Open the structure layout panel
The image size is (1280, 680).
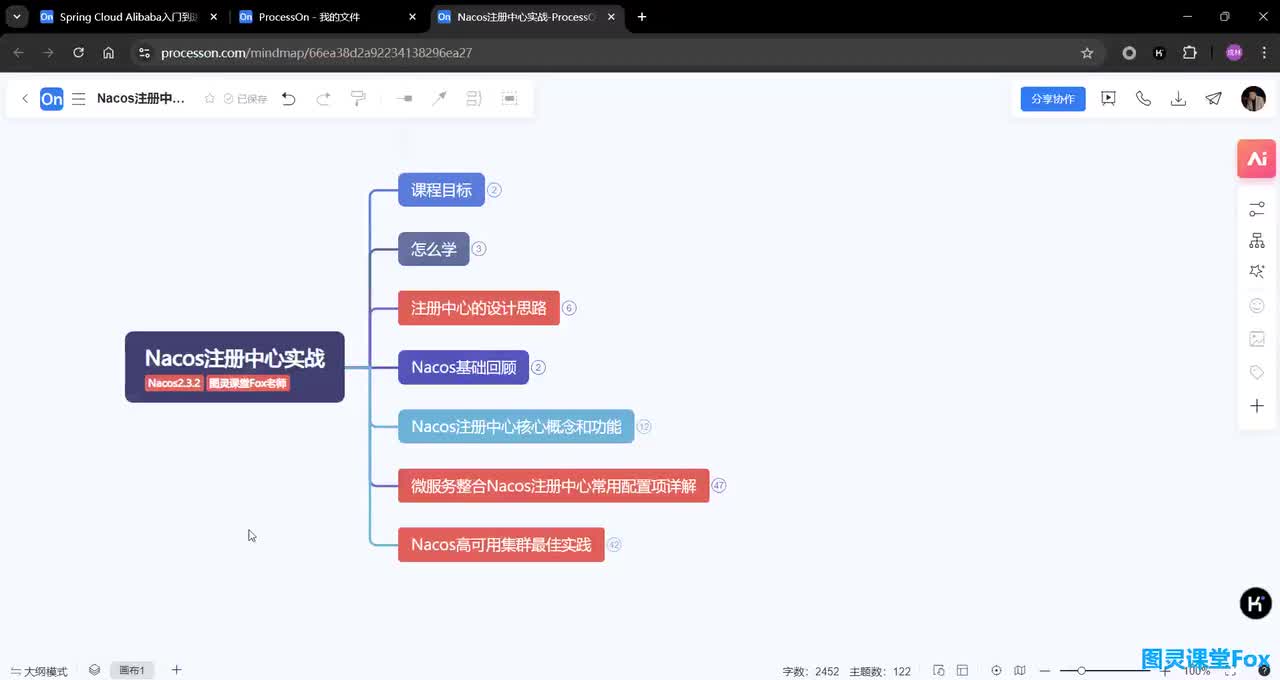click(1257, 241)
